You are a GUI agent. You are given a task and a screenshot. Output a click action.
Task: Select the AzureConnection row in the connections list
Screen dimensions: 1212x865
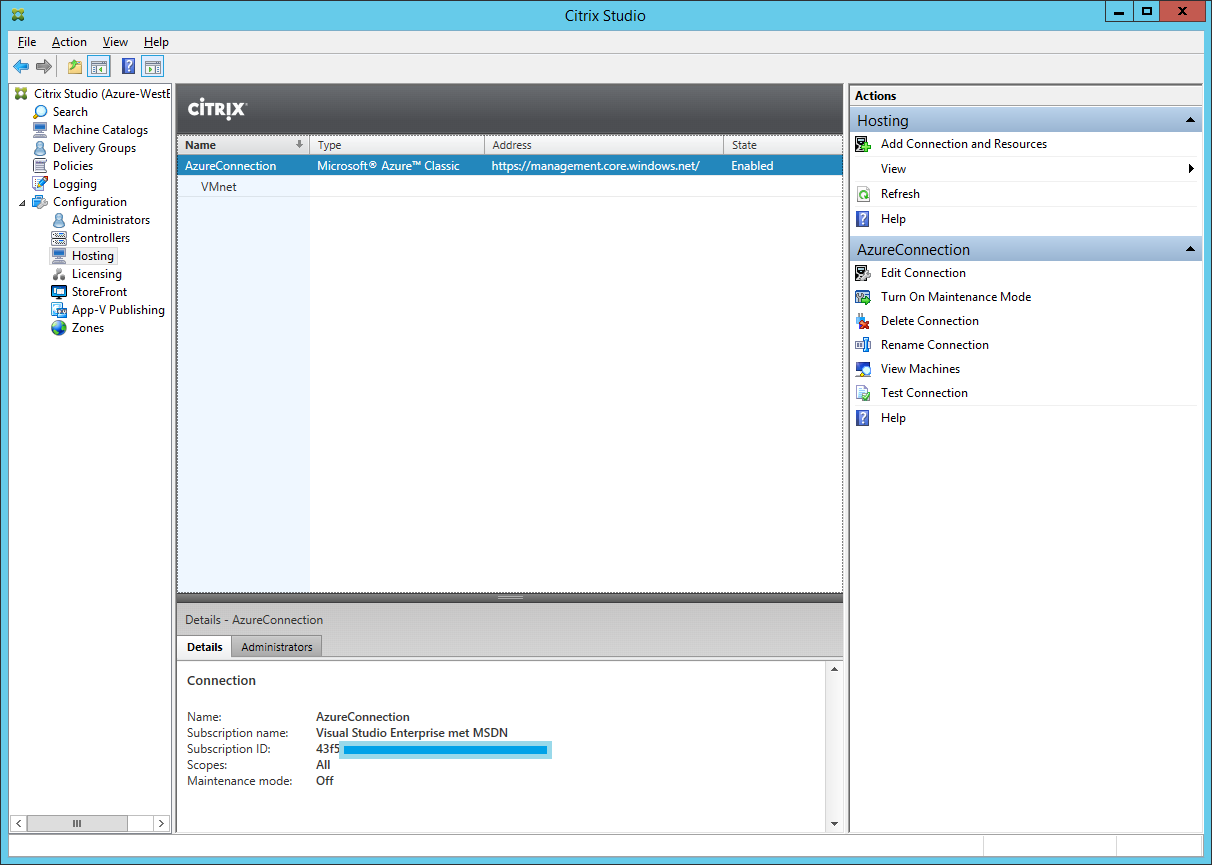pyautogui.click(x=510, y=166)
